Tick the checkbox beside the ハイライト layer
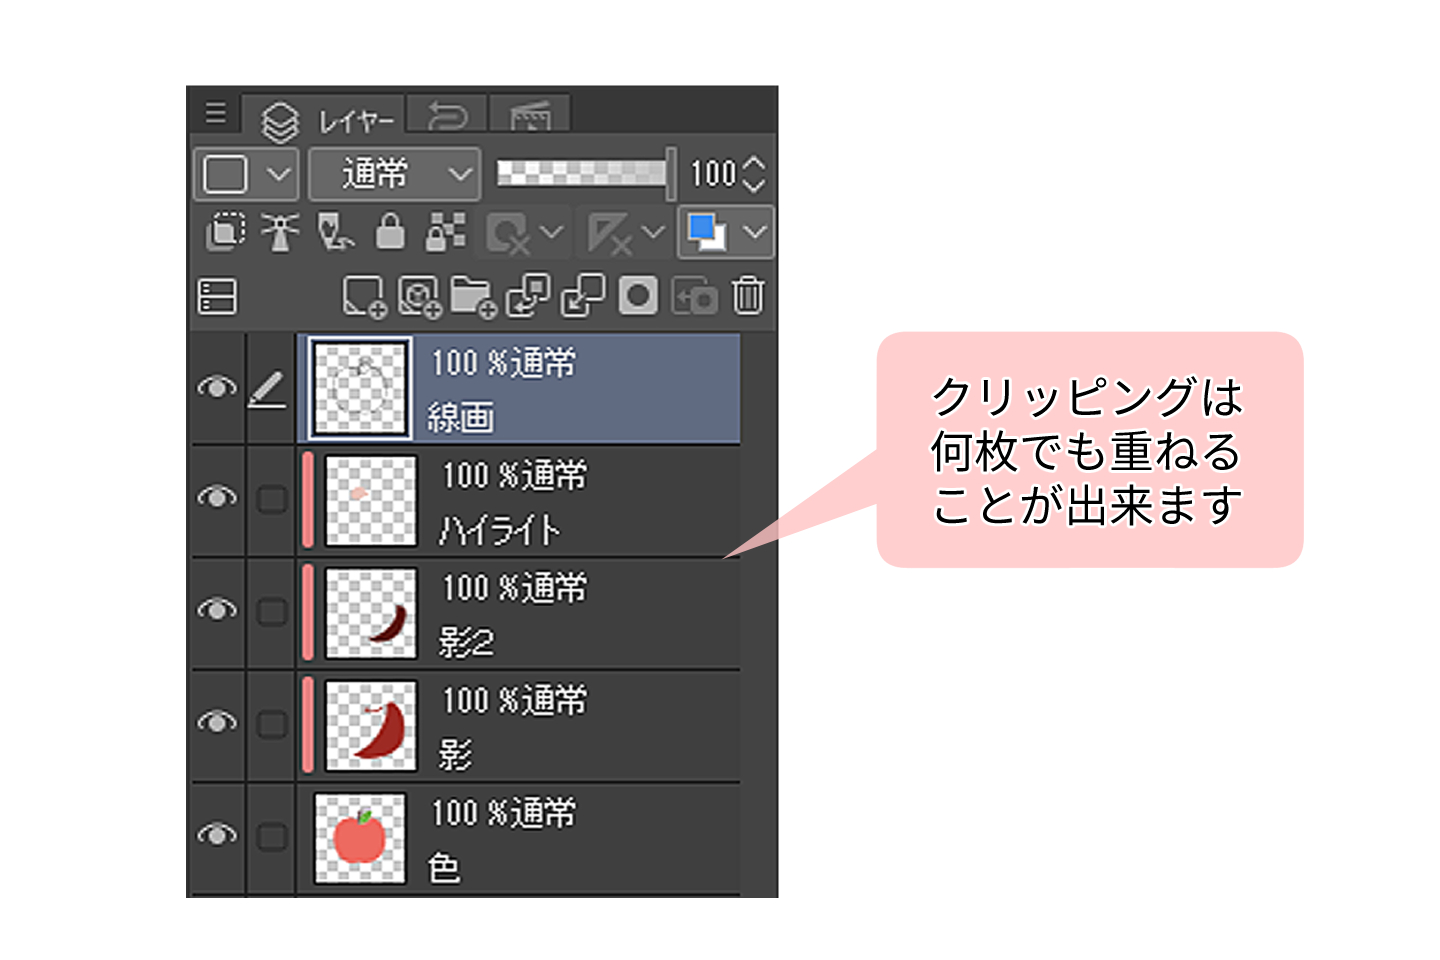 [272, 499]
